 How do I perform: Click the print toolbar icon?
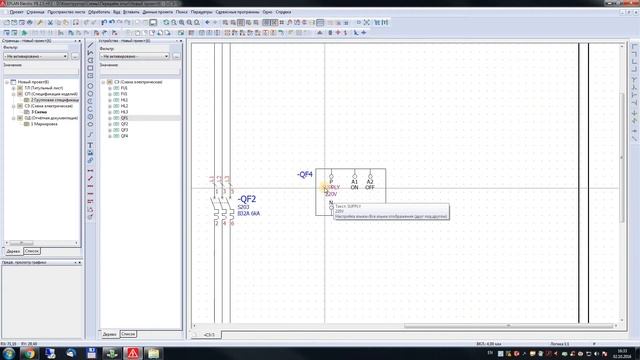(x=30, y=22)
